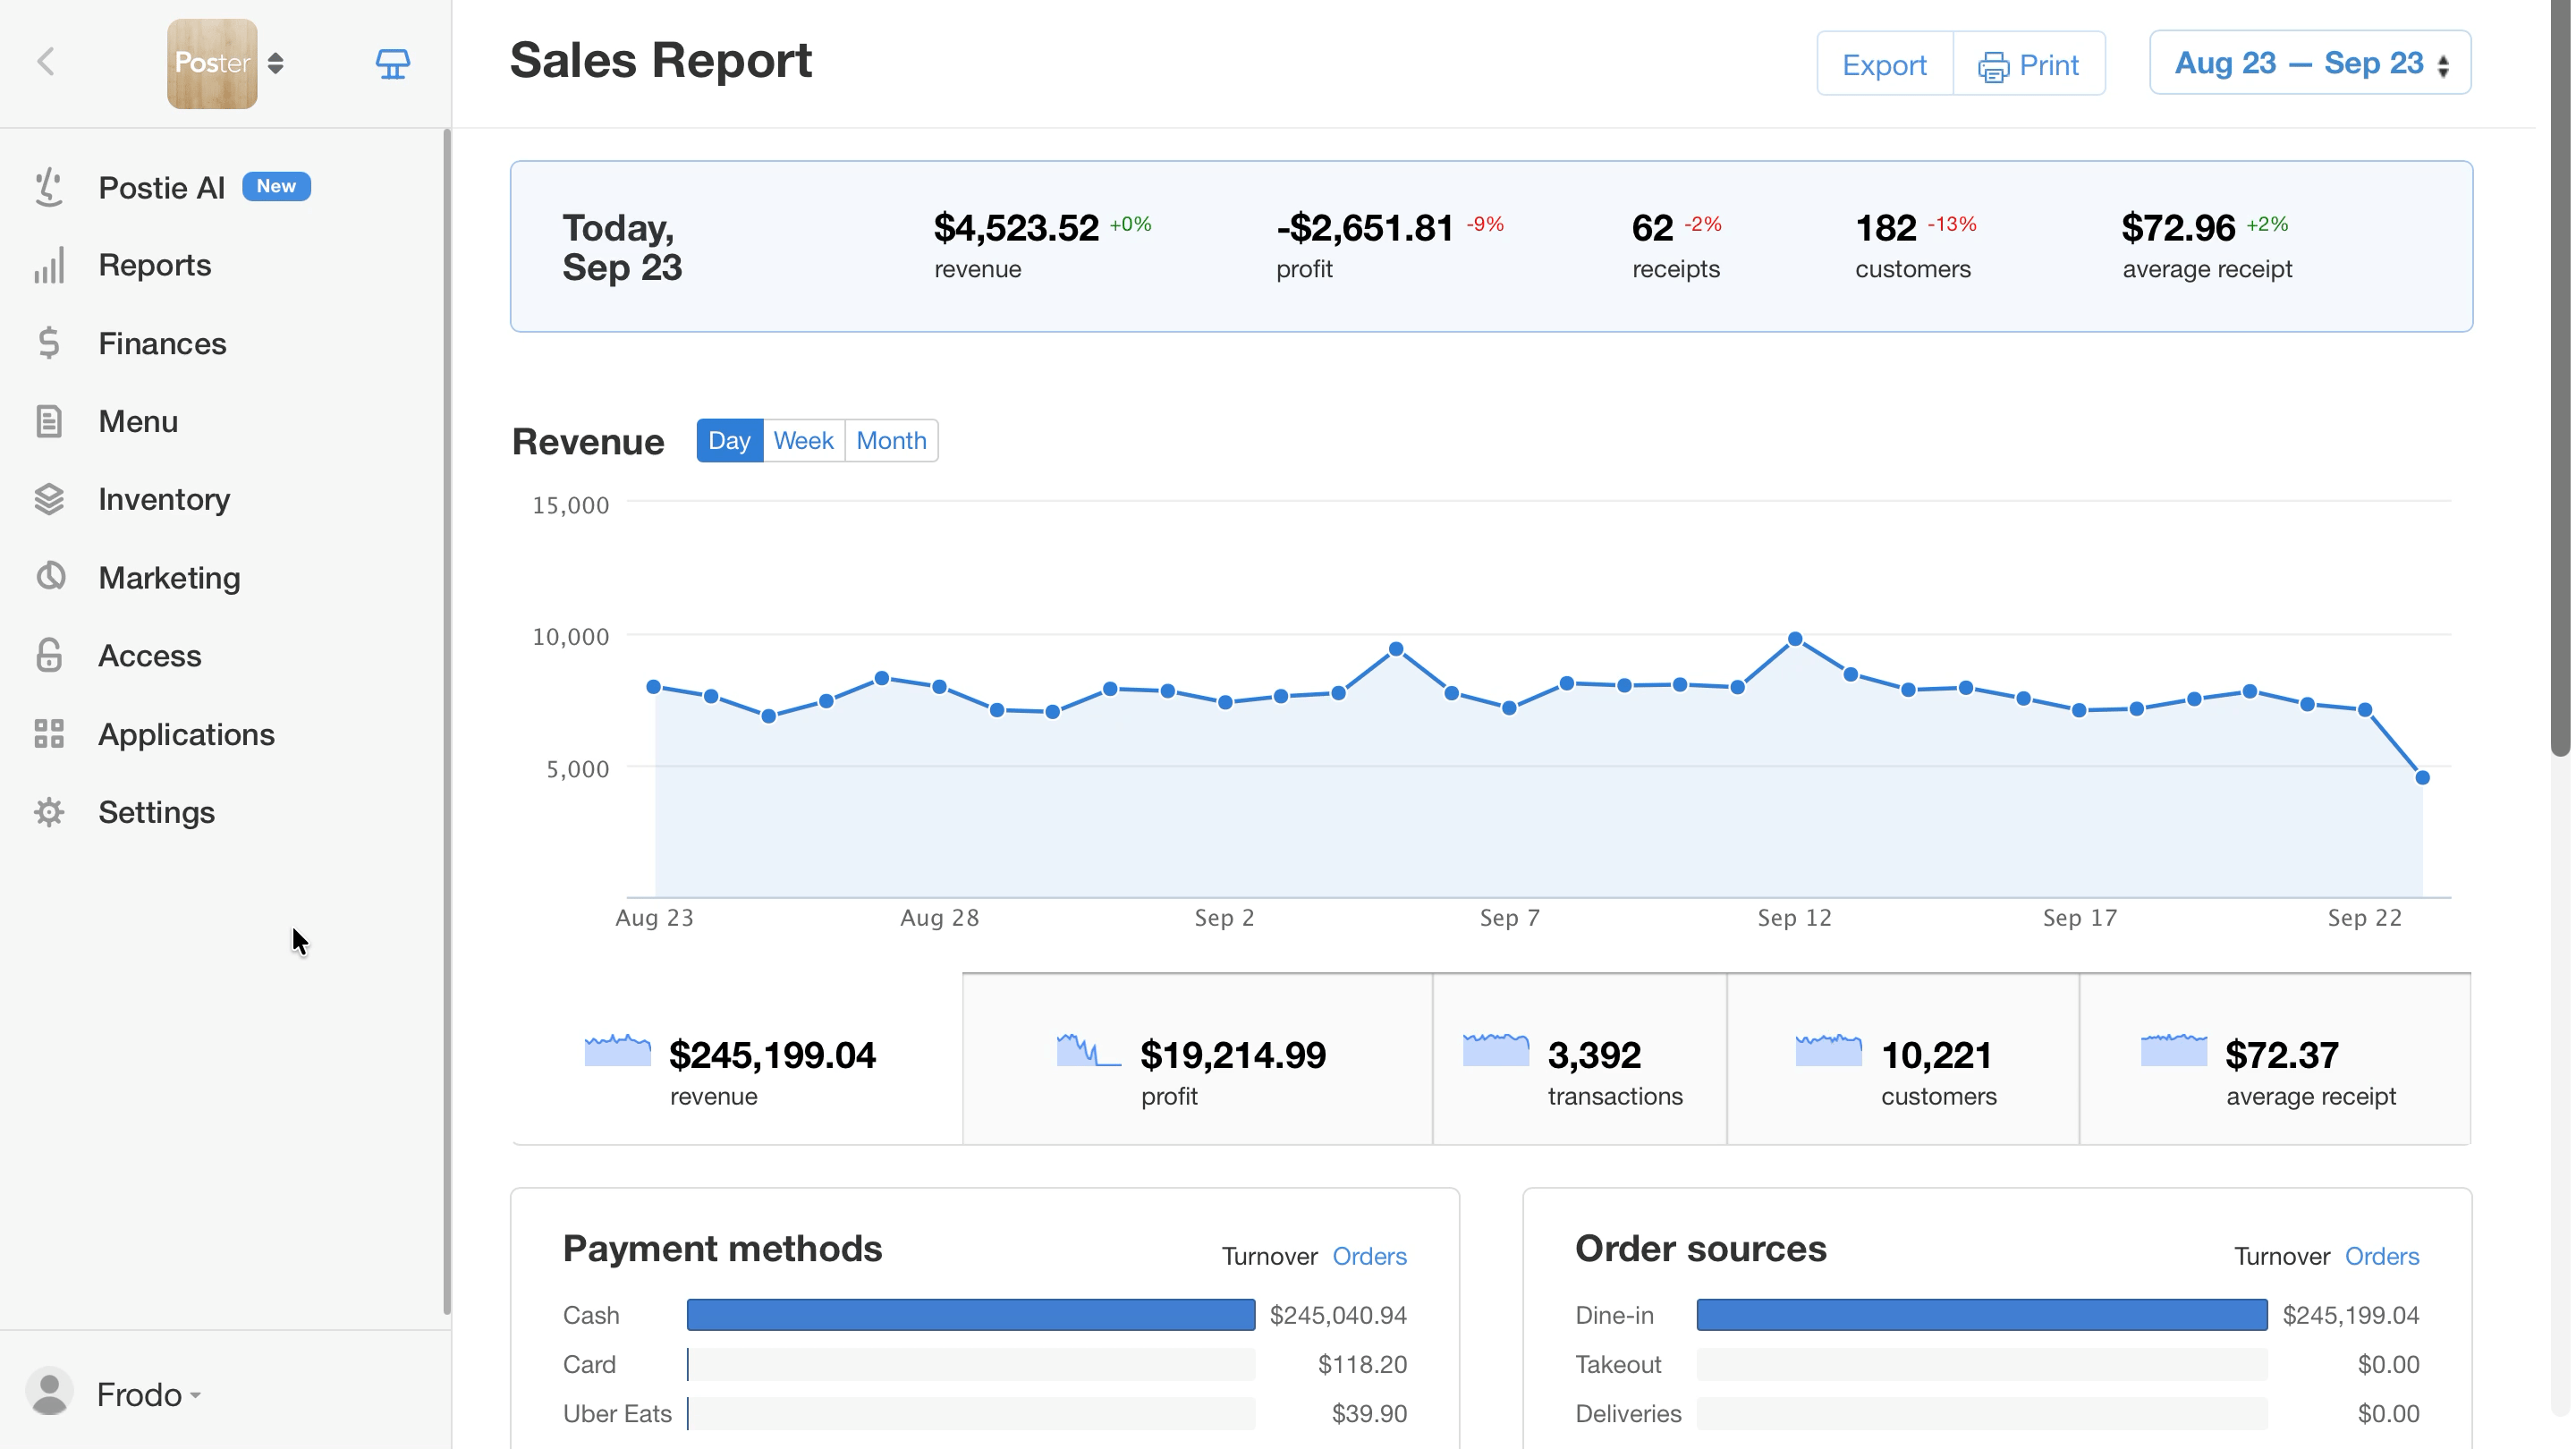
Task: Click today's -$2,651.81 profit figure
Action: click(1364, 227)
